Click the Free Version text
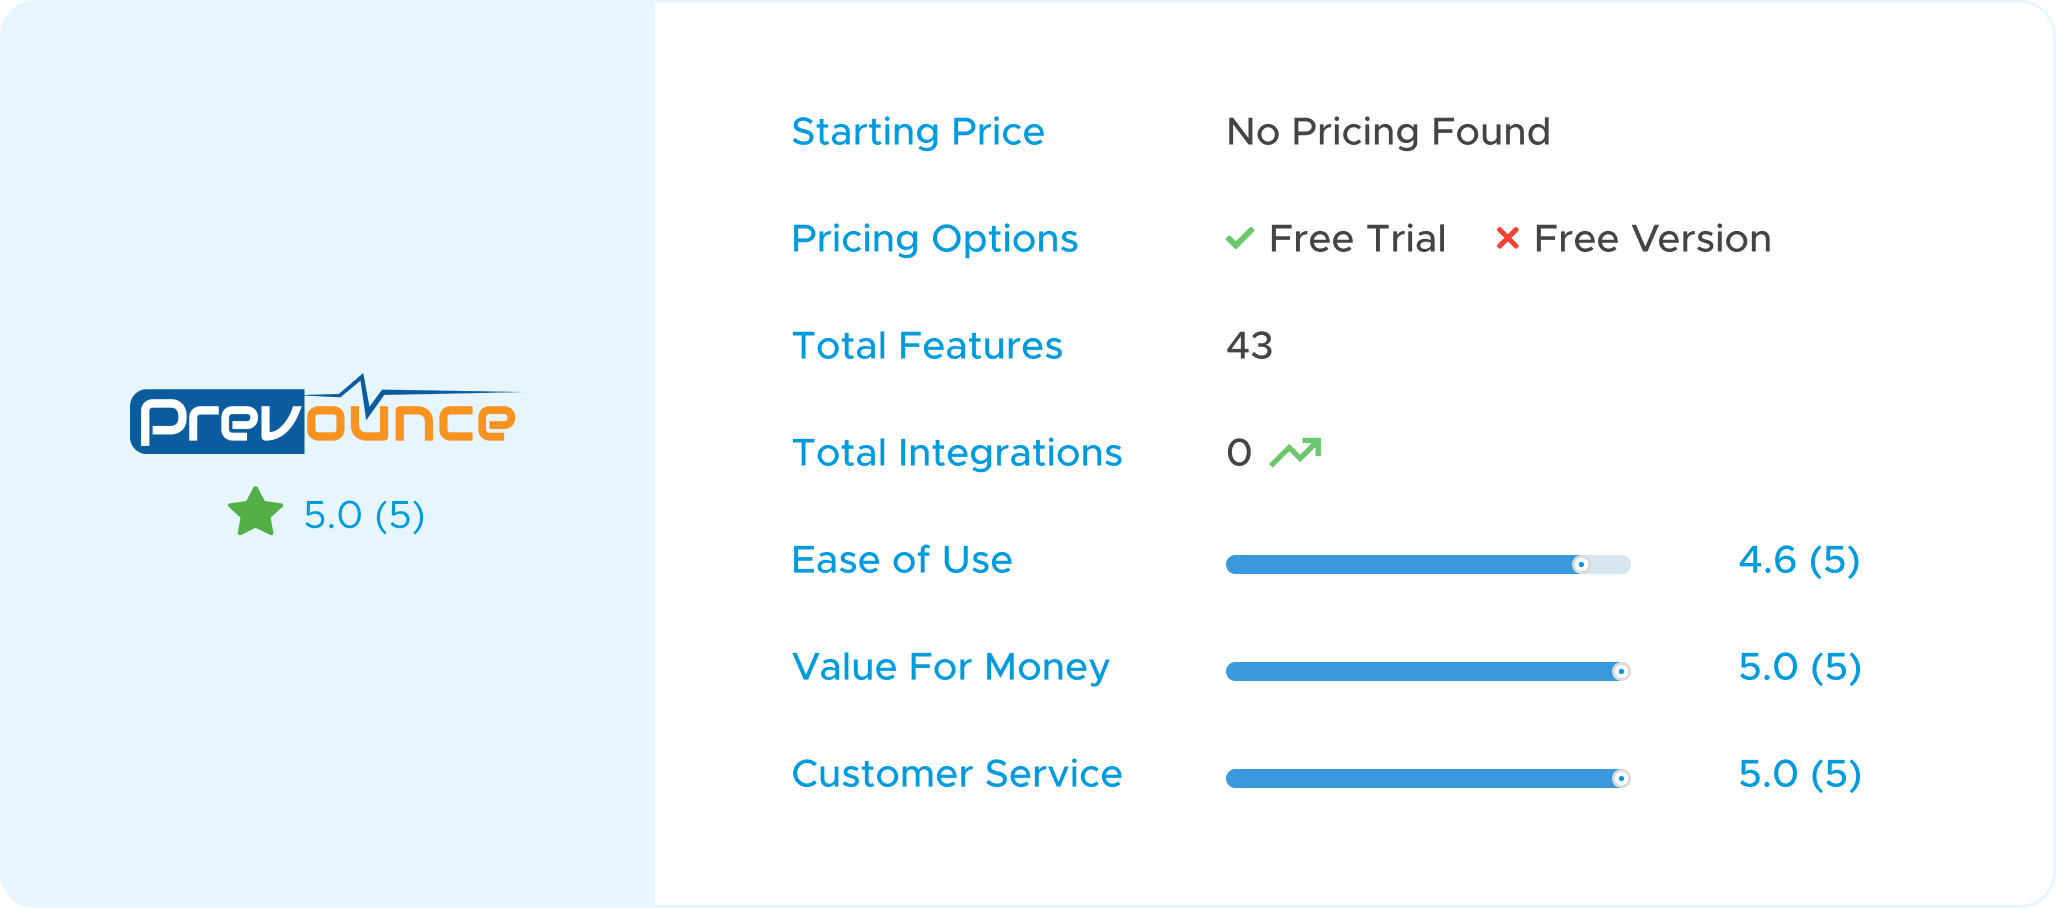Viewport: 2056px width, 909px height. 1652,239
